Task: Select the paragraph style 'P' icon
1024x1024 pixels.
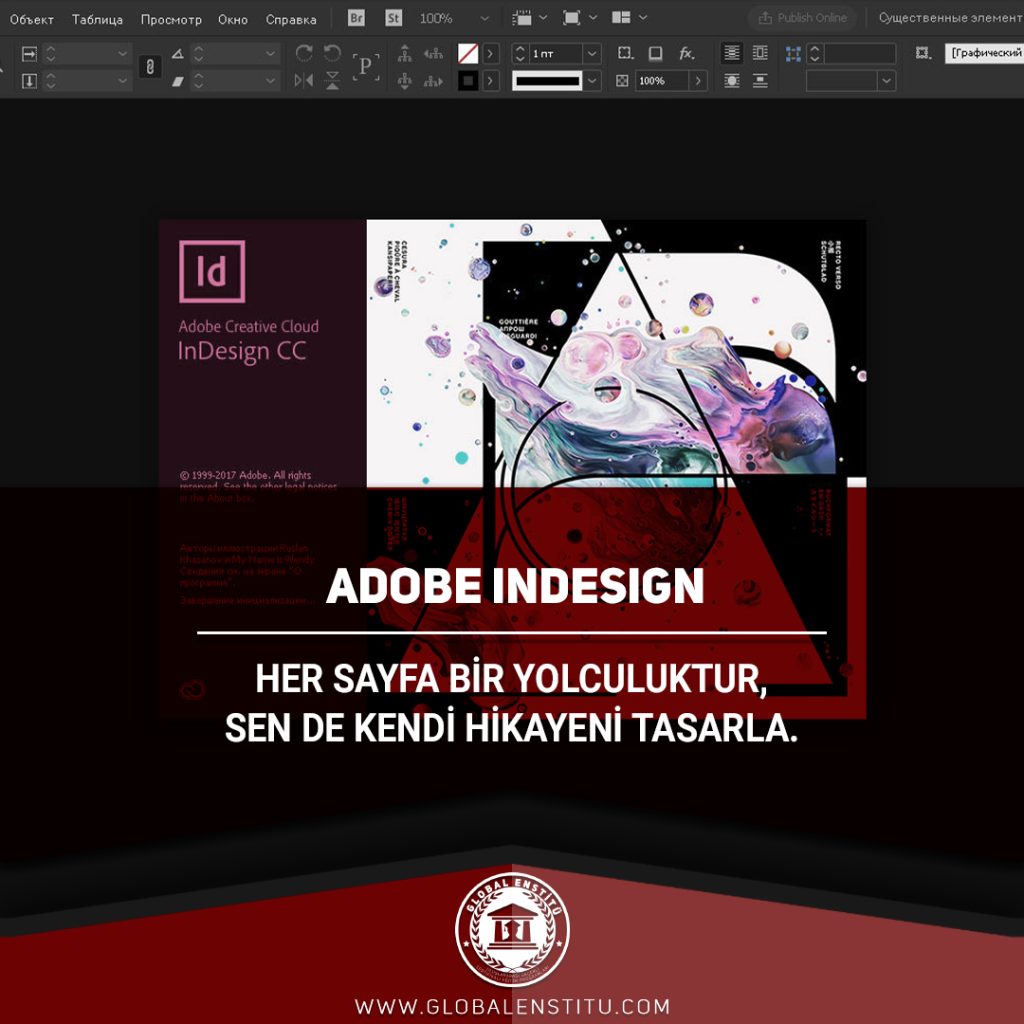Action: pyautogui.click(x=365, y=66)
